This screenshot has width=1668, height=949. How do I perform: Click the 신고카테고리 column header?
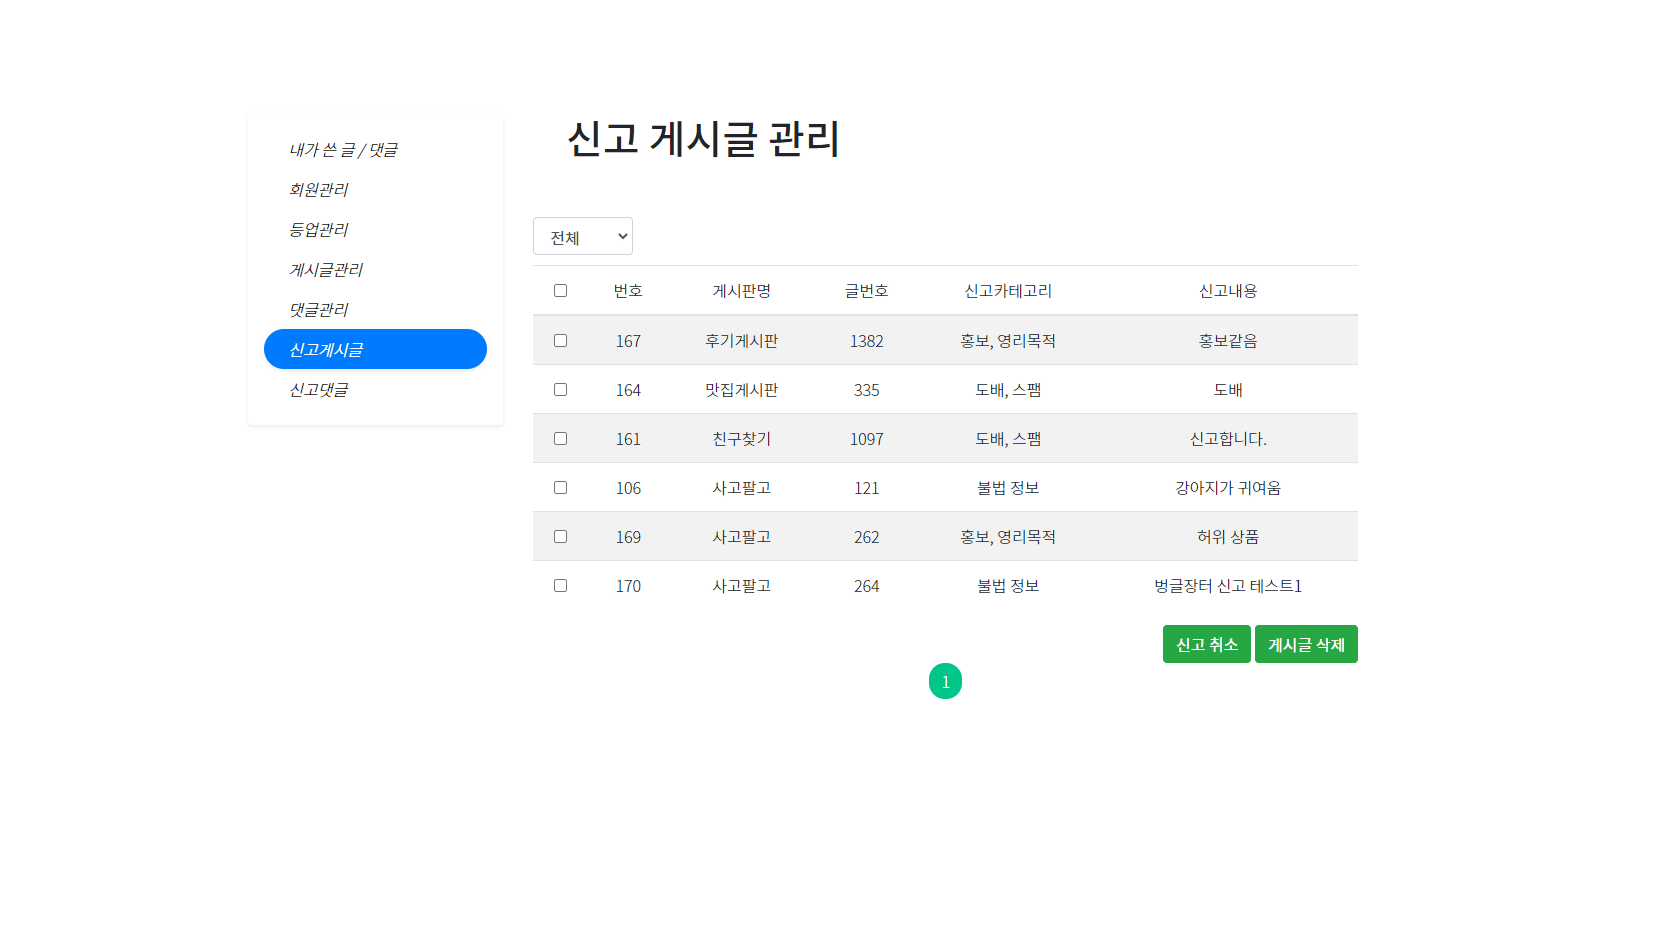coord(1007,290)
